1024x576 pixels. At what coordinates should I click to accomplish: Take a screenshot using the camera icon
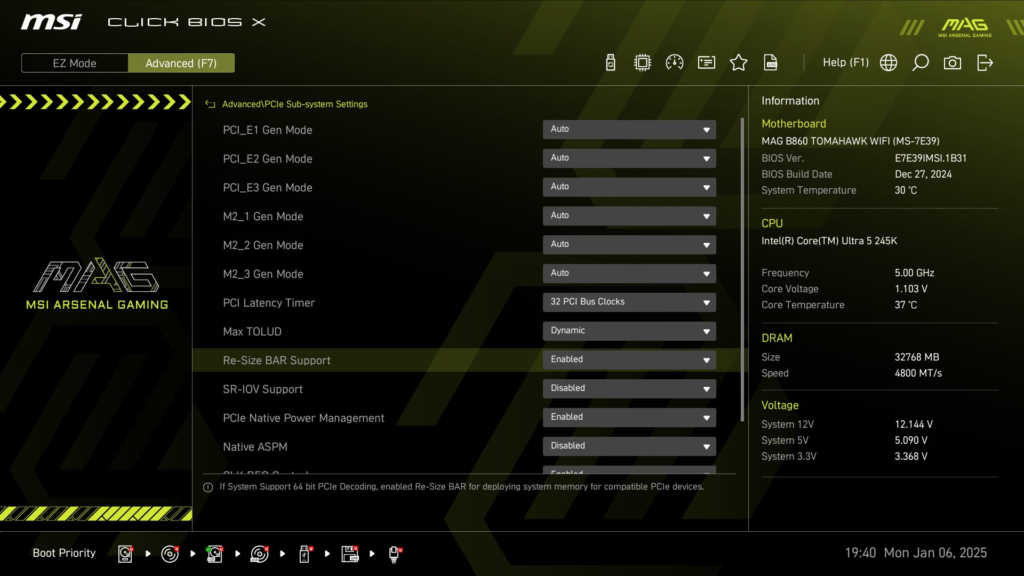tap(952, 62)
